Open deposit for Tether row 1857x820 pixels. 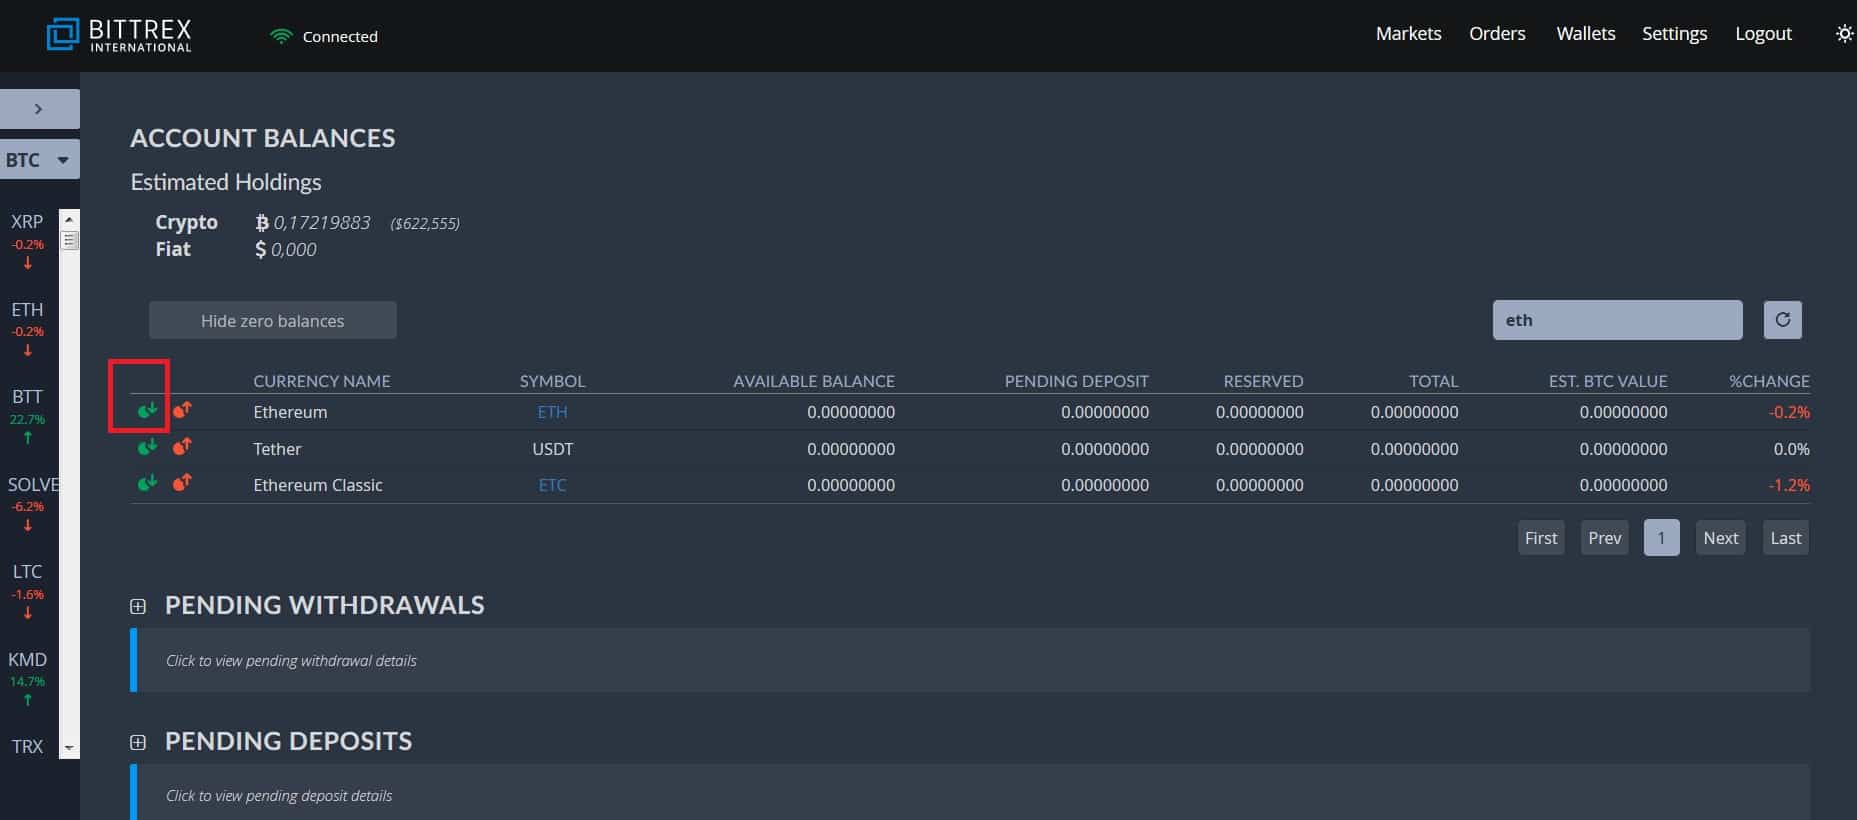[148, 446]
